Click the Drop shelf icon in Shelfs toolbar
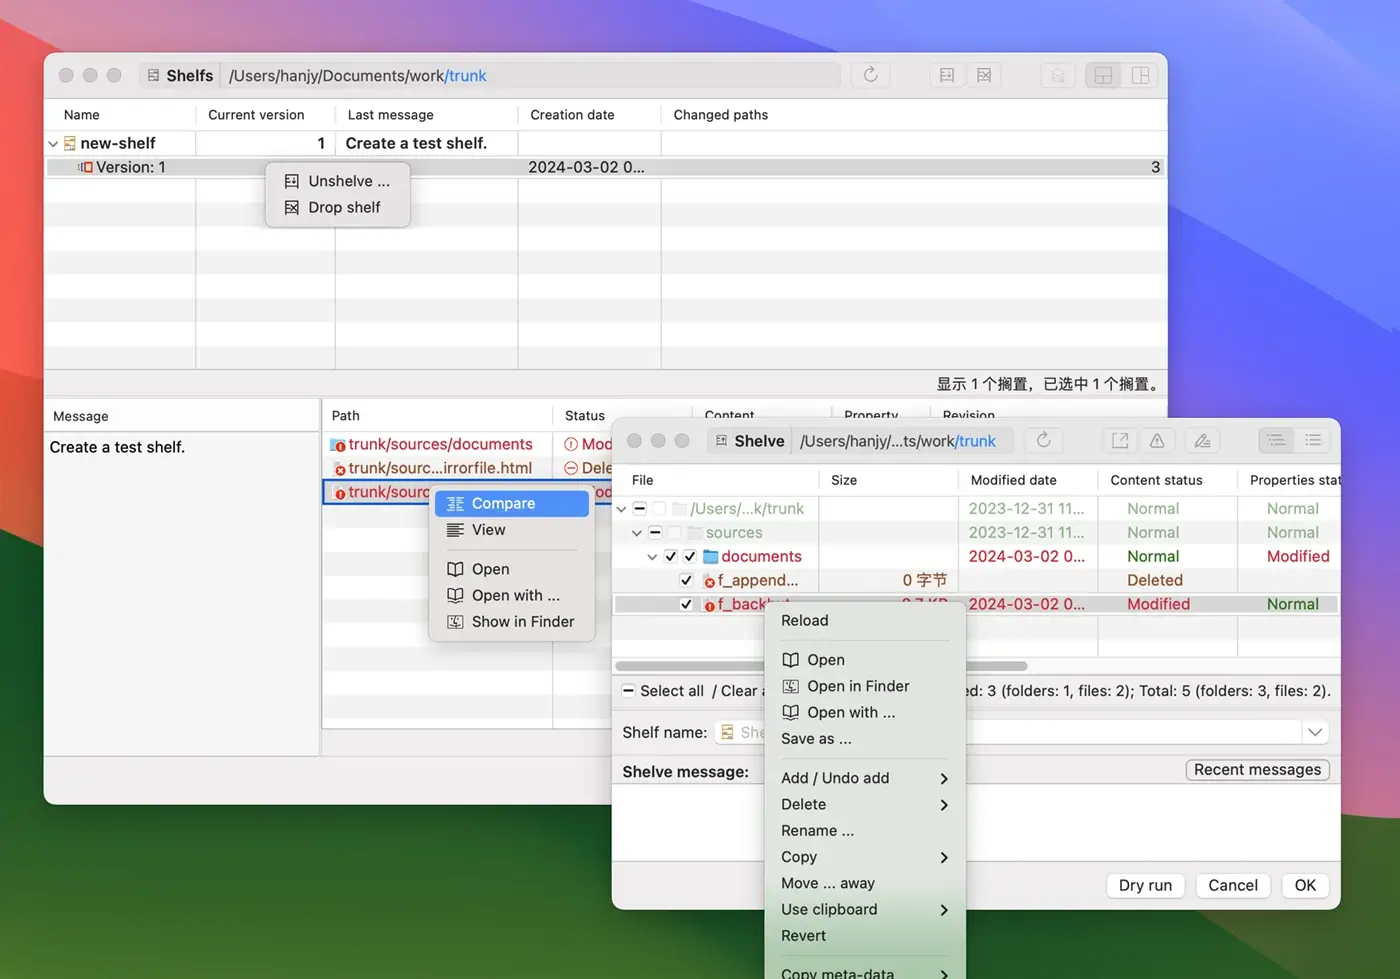1400x979 pixels. point(984,75)
